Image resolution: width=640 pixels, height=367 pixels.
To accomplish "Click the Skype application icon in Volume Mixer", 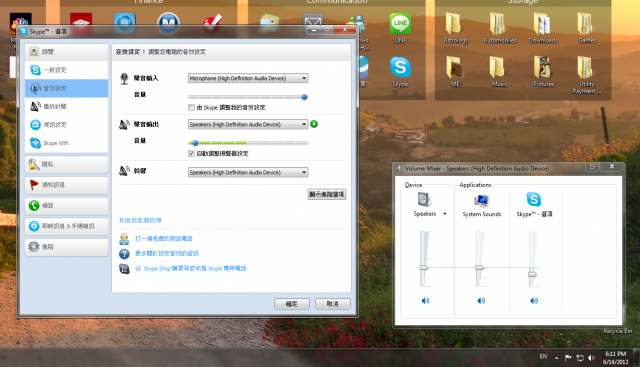I will tap(533, 199).
